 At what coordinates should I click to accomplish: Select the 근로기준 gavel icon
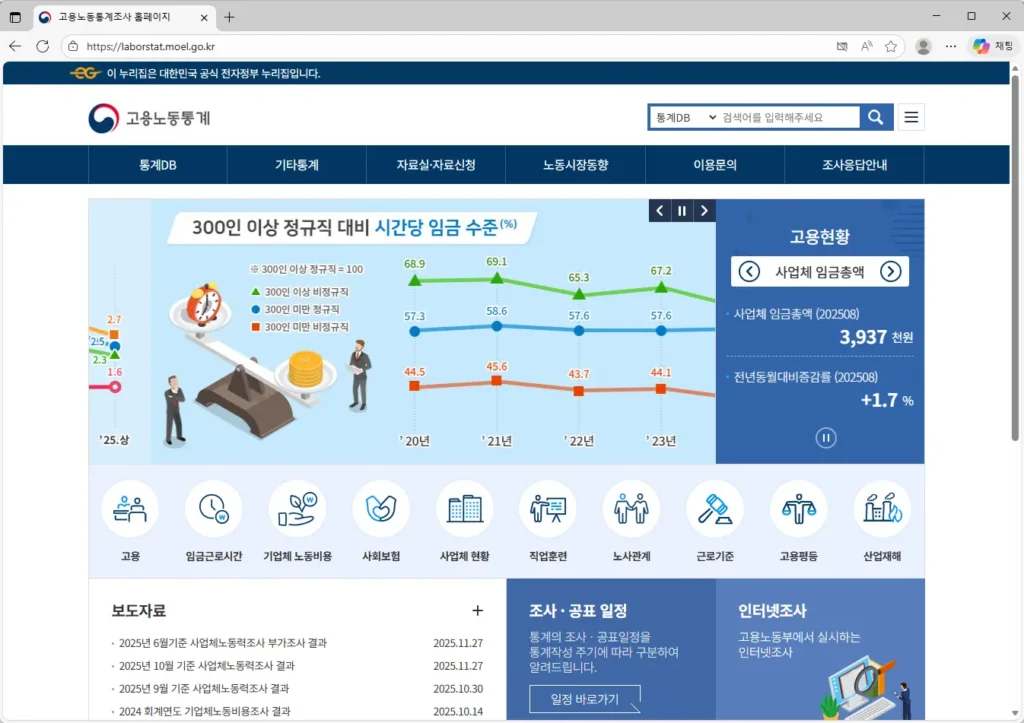click(714, 510)
